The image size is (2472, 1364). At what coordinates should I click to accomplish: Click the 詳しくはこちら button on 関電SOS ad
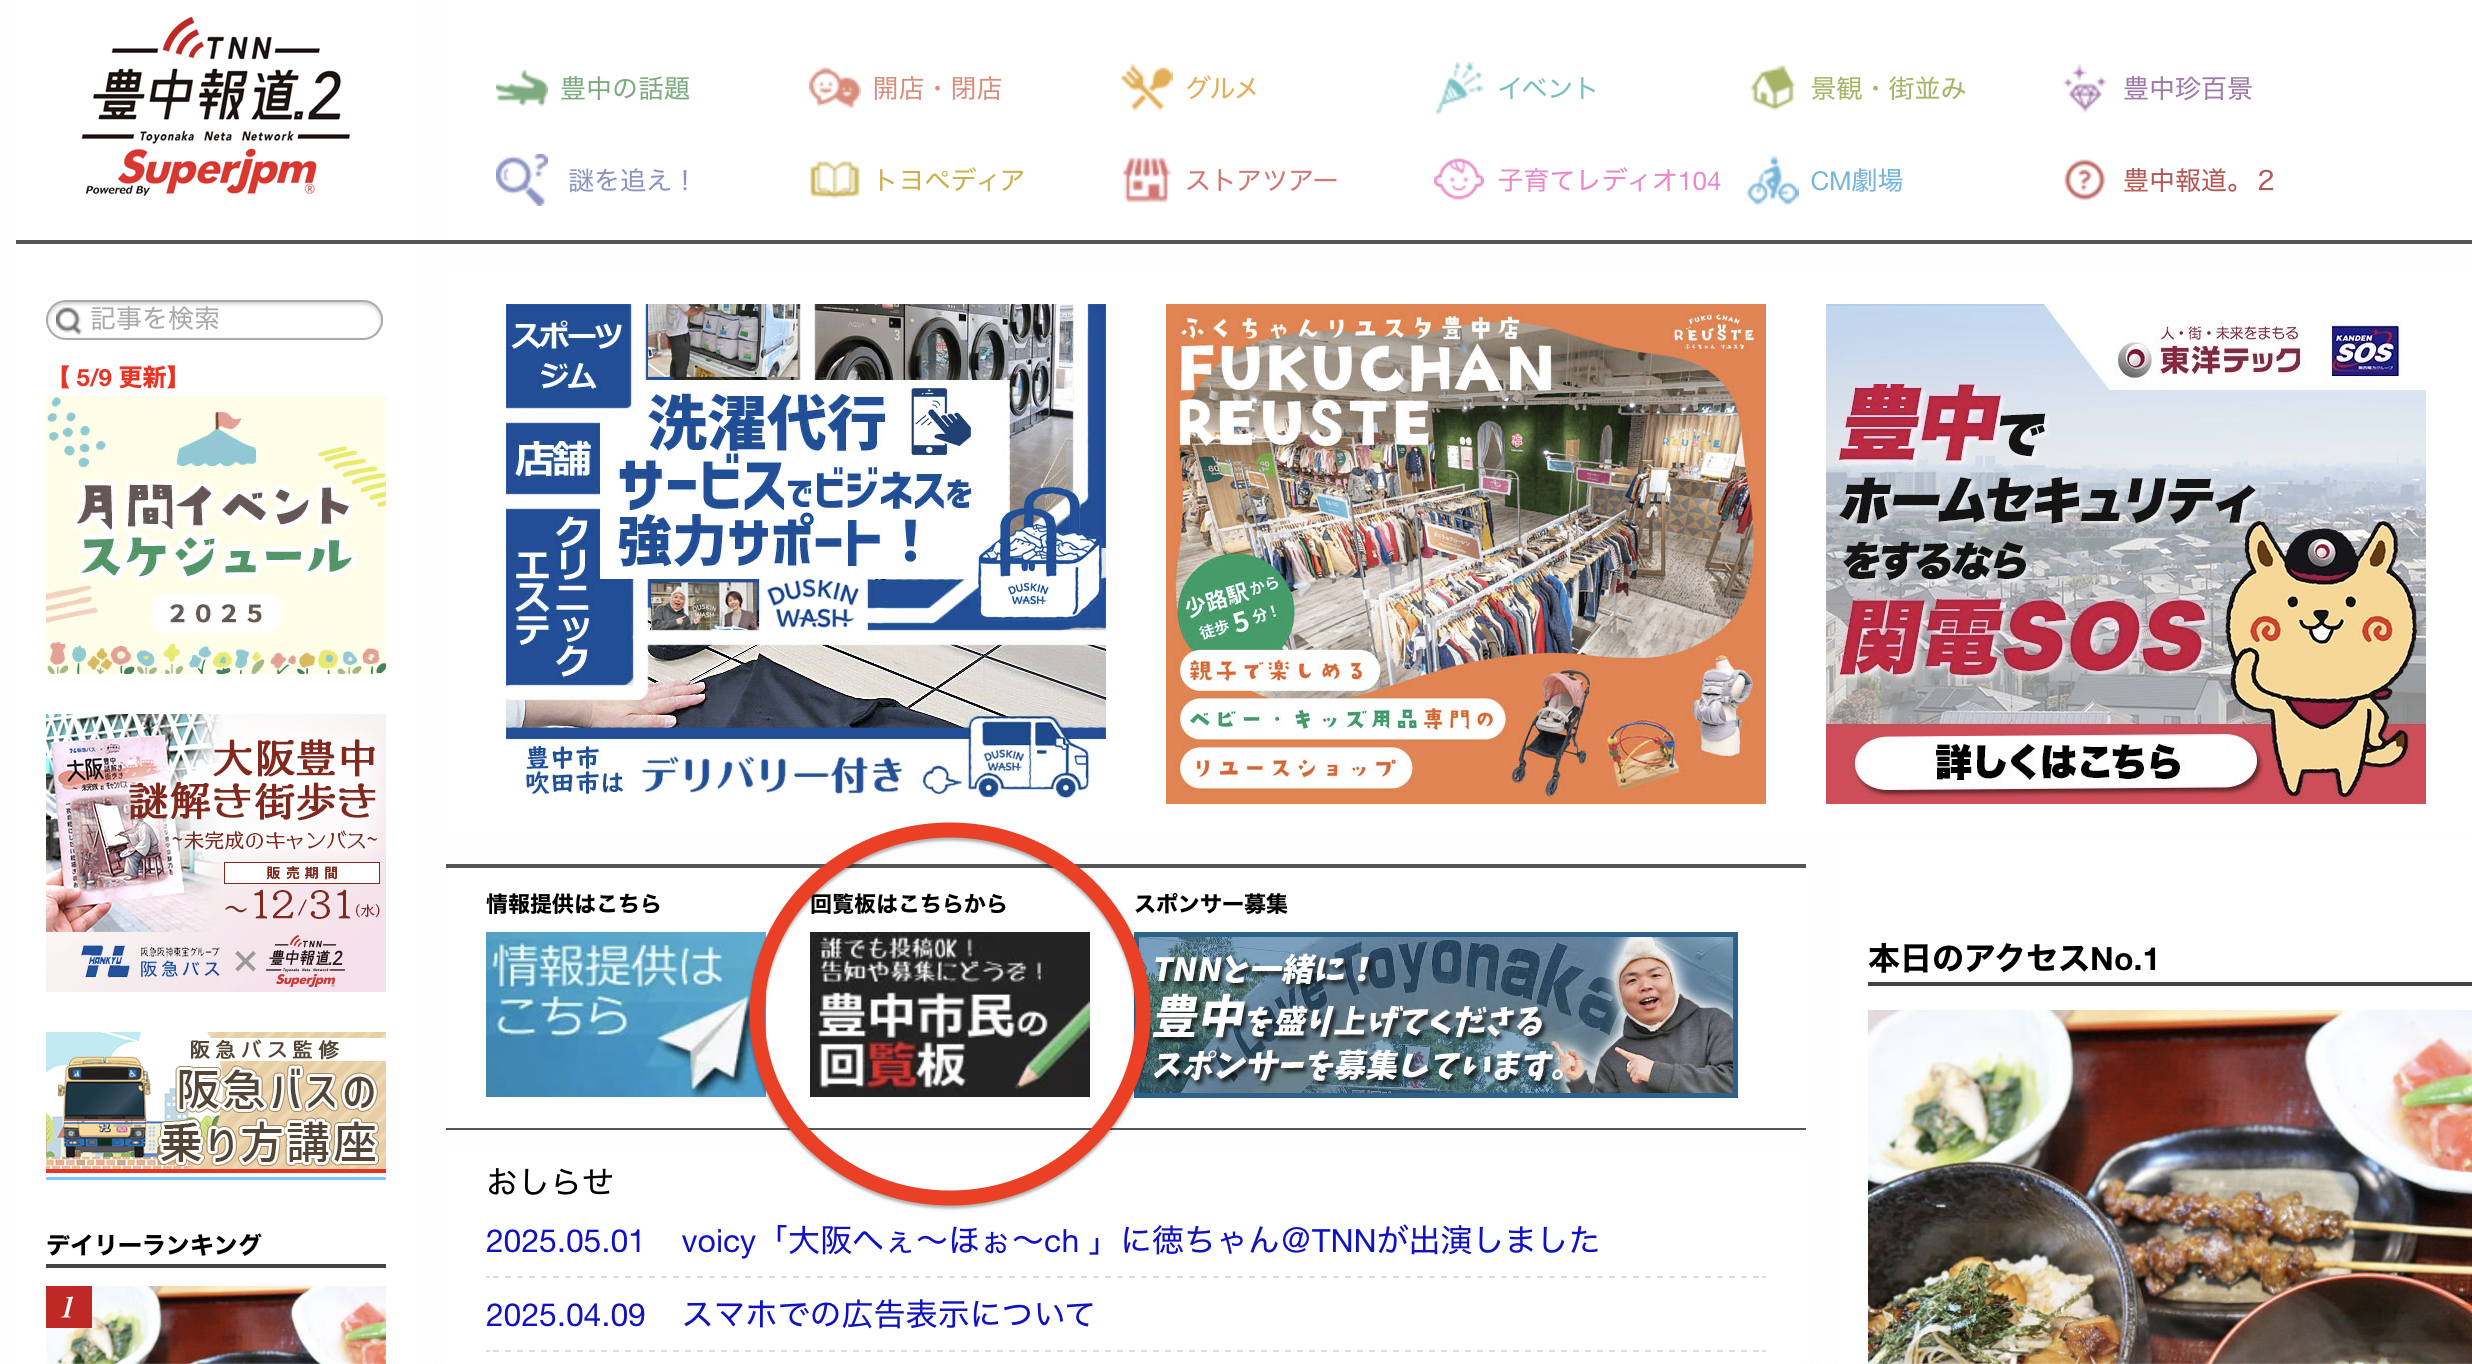click(x=2056, y=762)
